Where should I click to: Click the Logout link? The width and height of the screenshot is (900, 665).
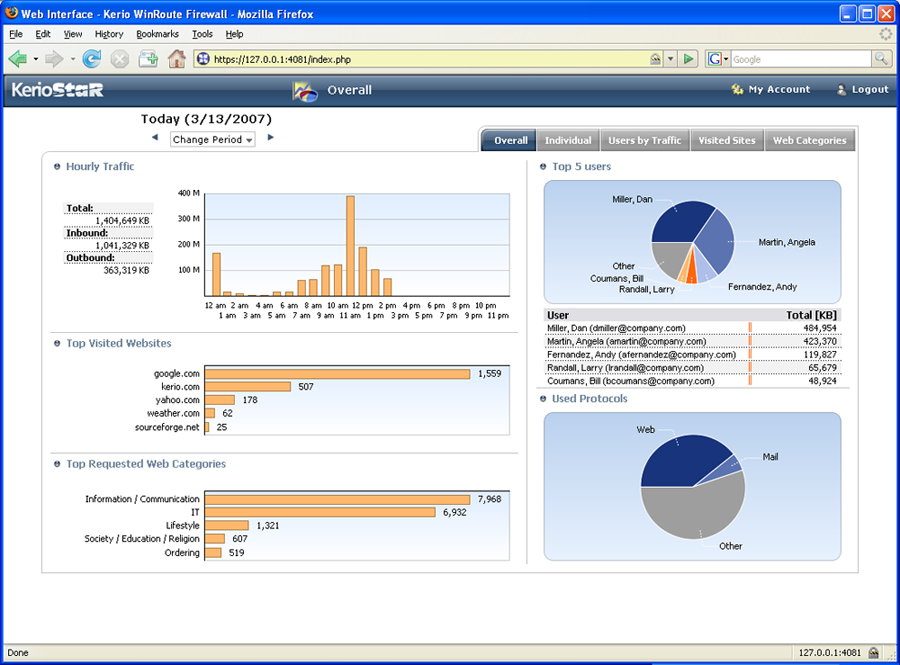(862, 90)
